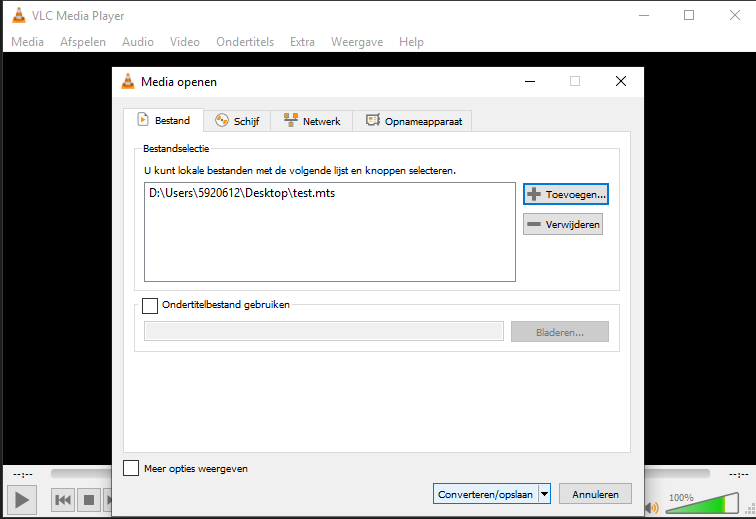Click the Verwijderen button
The image size is (756, 519).
[563, 224]
